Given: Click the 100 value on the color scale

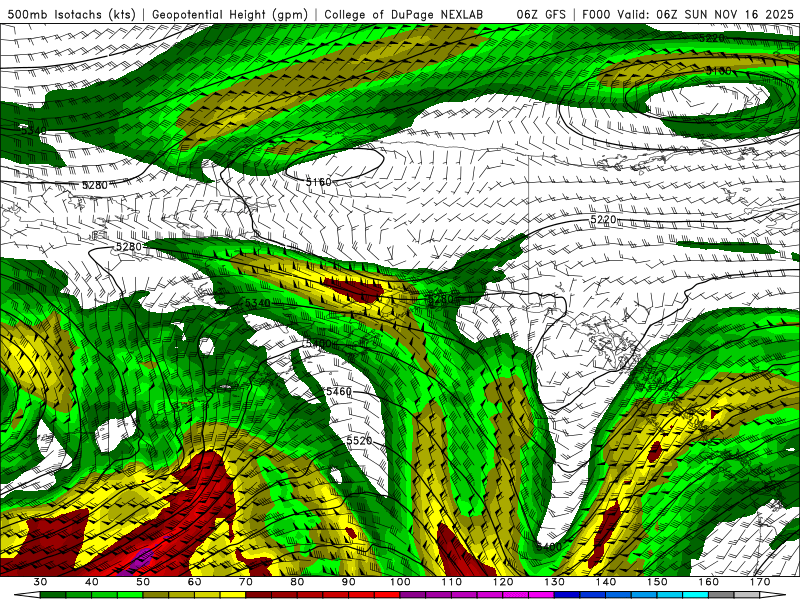Looking at the screenshot, I should pyautogui.click(x=400, y=582).
